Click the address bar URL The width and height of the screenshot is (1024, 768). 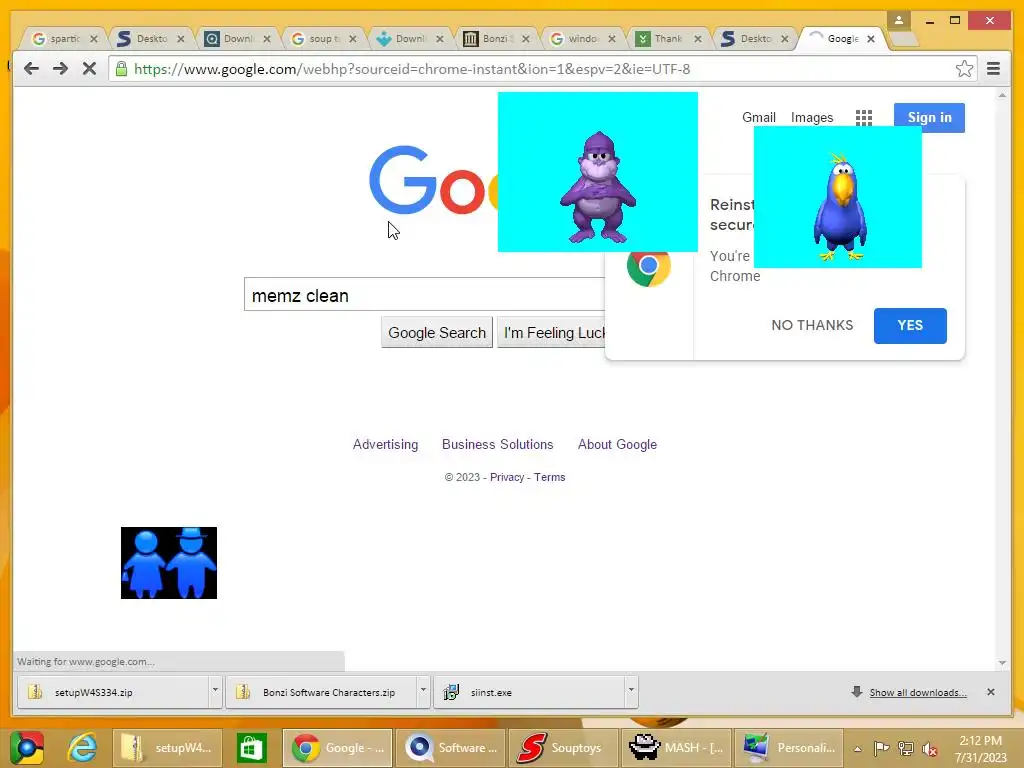[x=412, y=69]
